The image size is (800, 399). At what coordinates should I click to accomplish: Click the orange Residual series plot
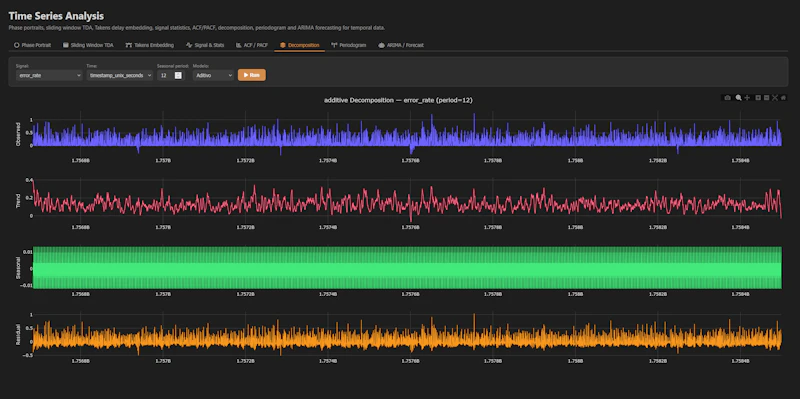pyautogui.click(x=407, y=335)
